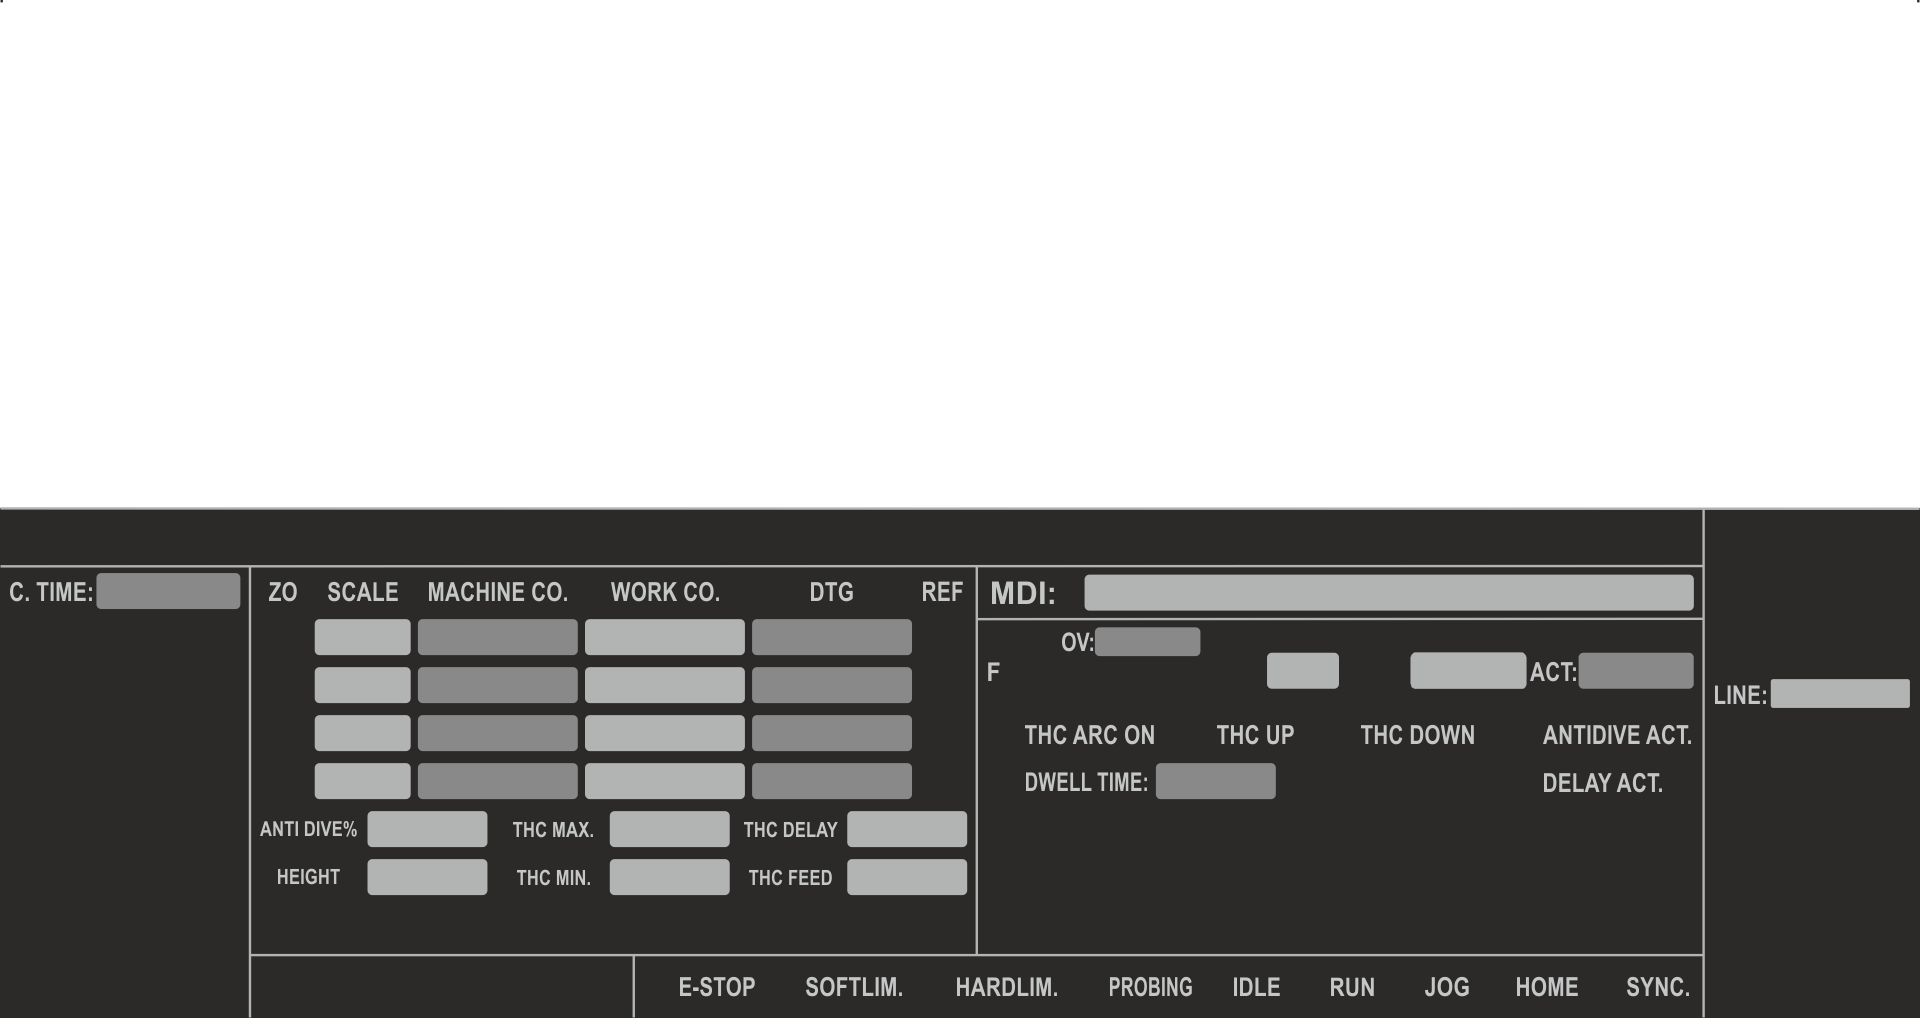The width and height of the screenshot is (1920, 1018).
Task: Click the PROBING status label
Action: click(x=1150, y=987)
